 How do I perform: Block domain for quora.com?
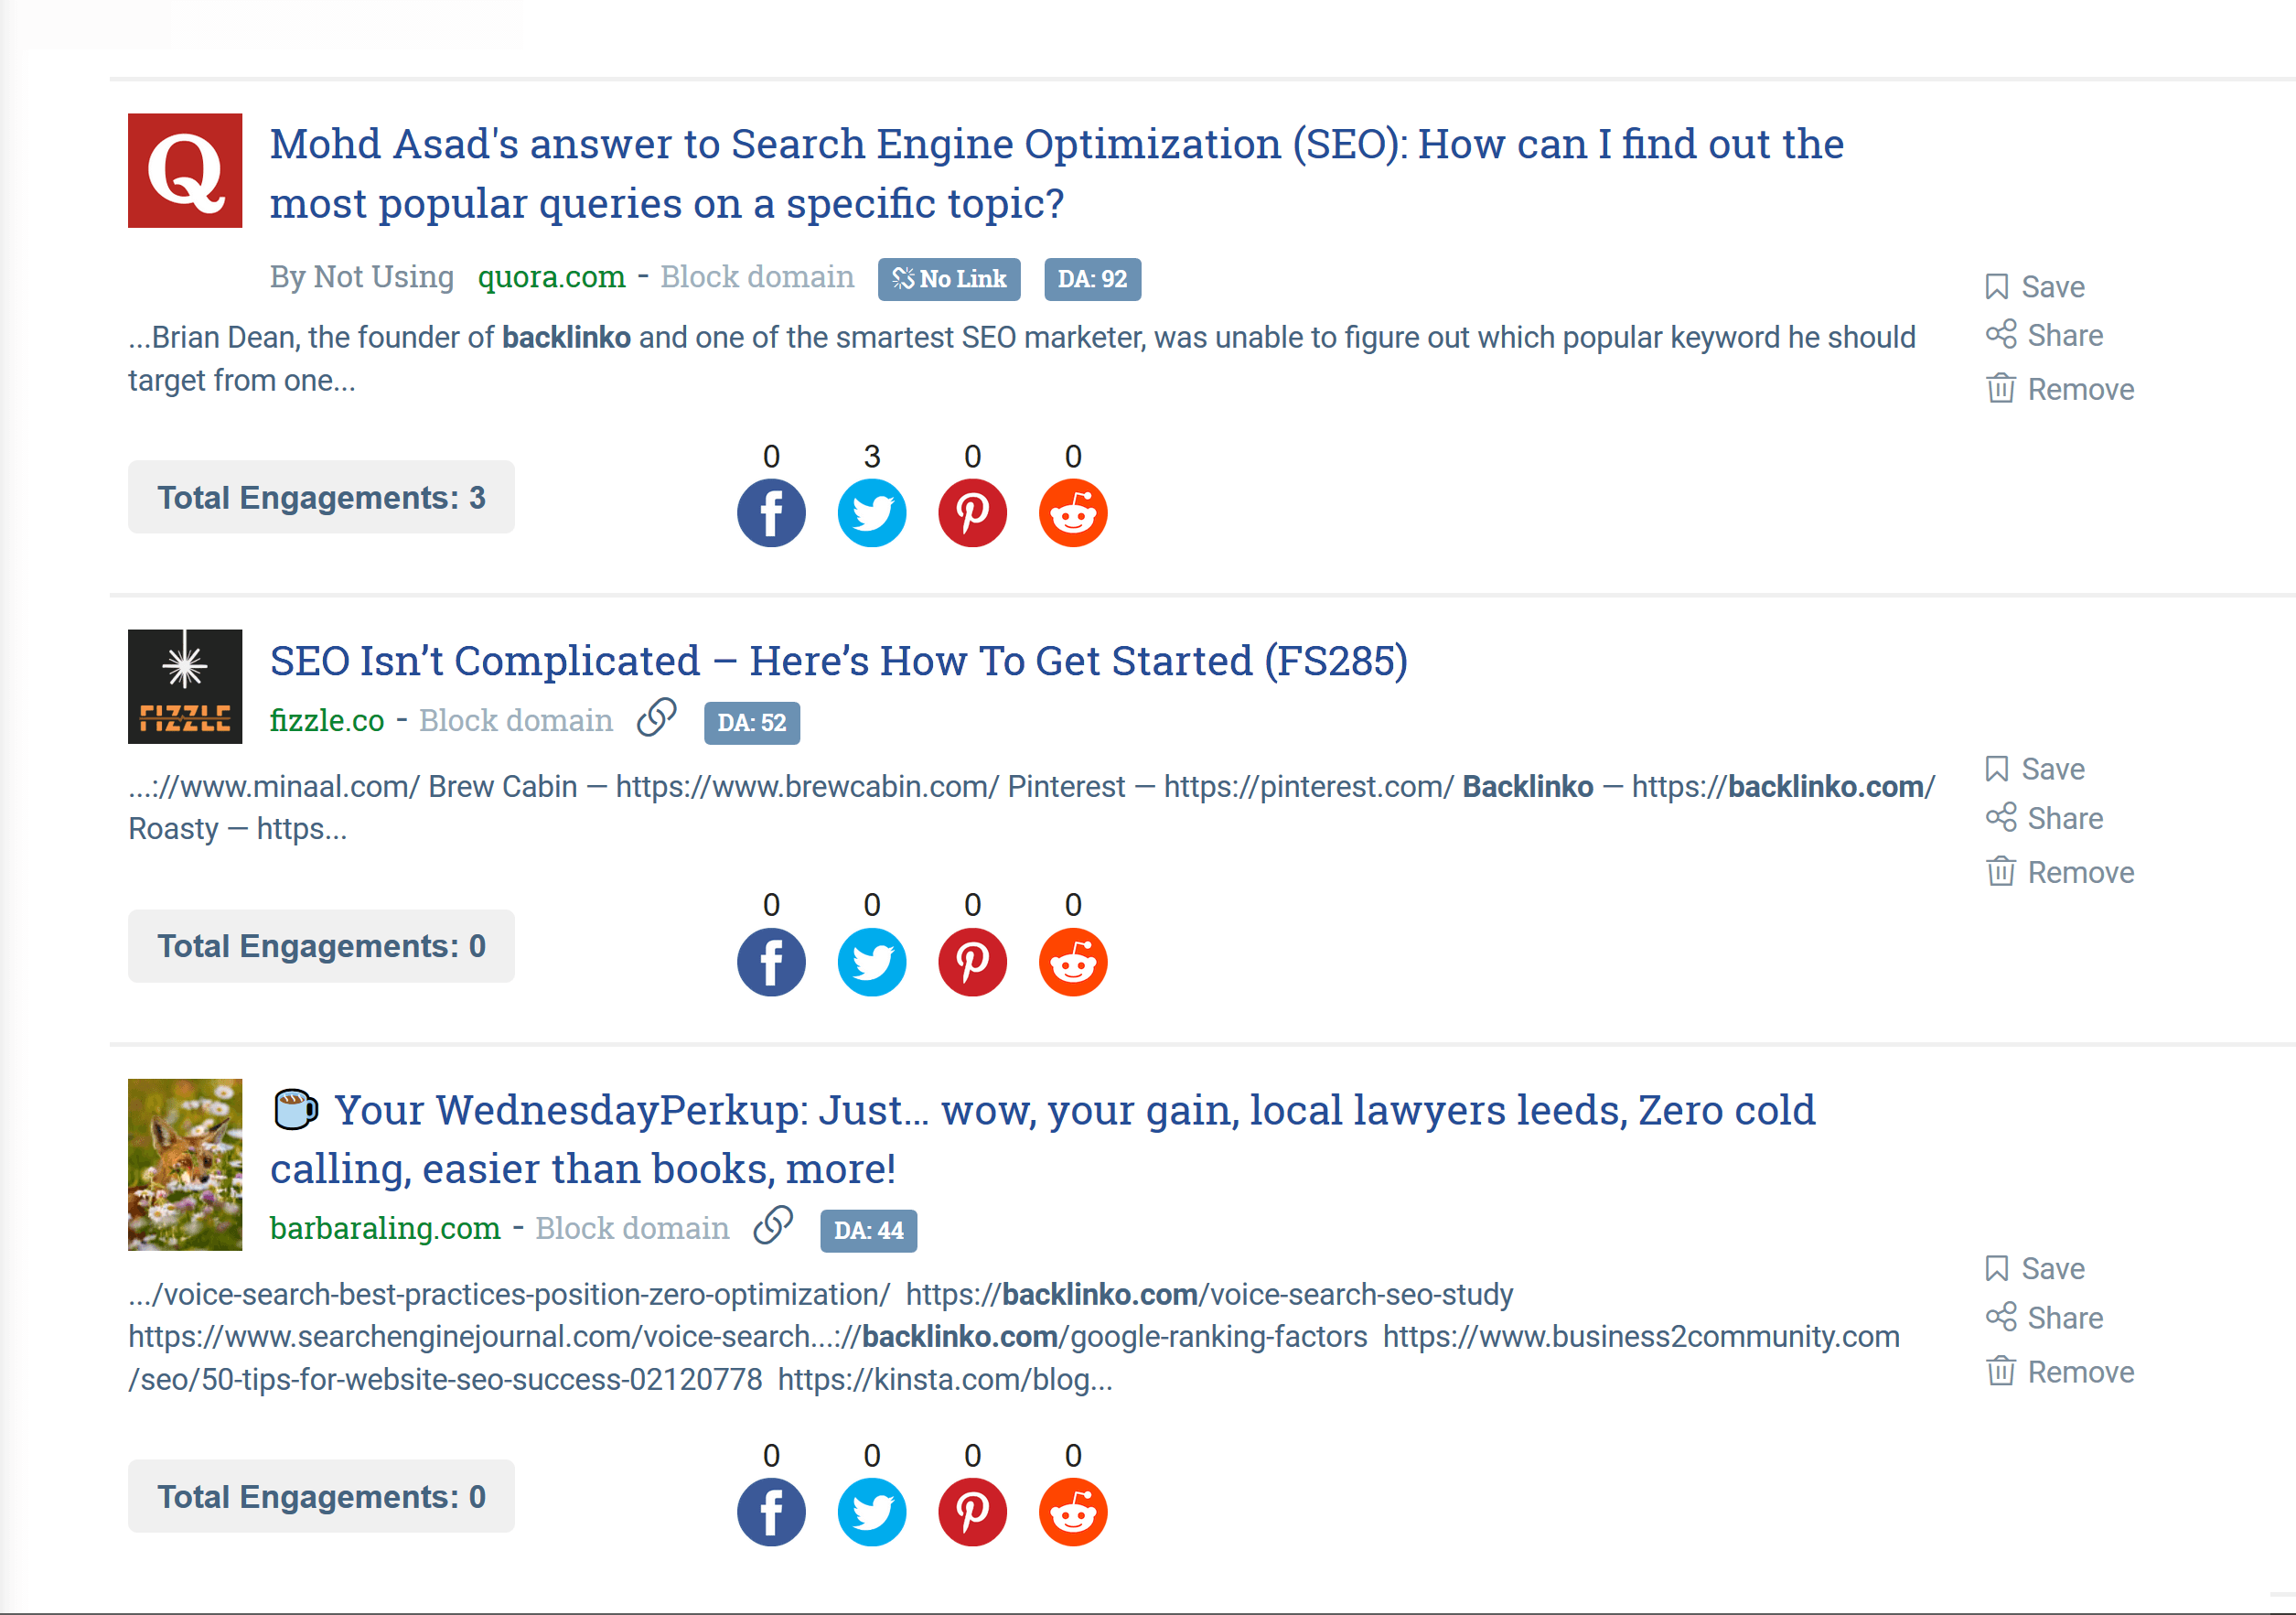click(x=757, y=277)
